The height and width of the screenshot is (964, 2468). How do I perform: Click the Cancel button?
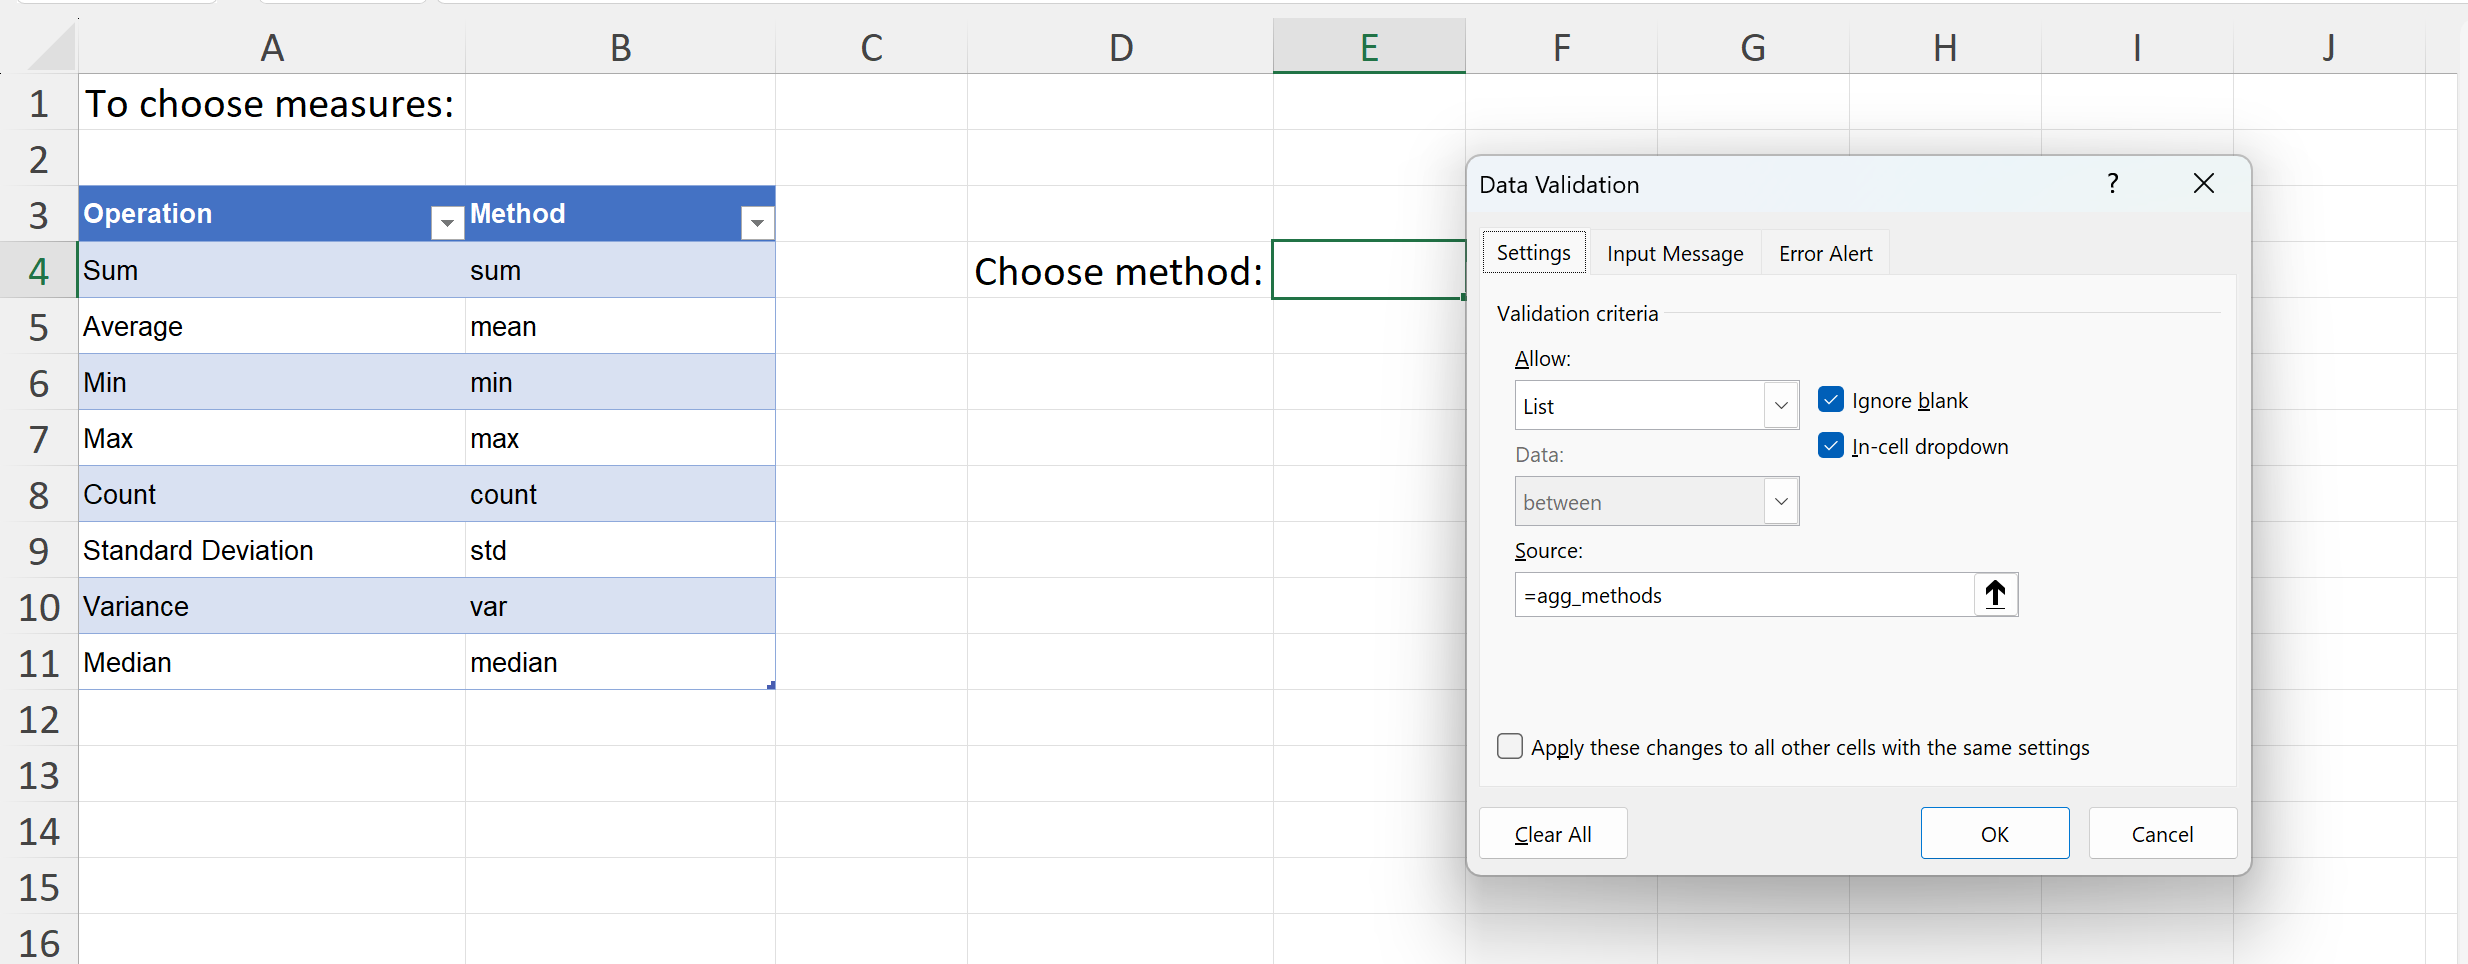point(2162,834)
